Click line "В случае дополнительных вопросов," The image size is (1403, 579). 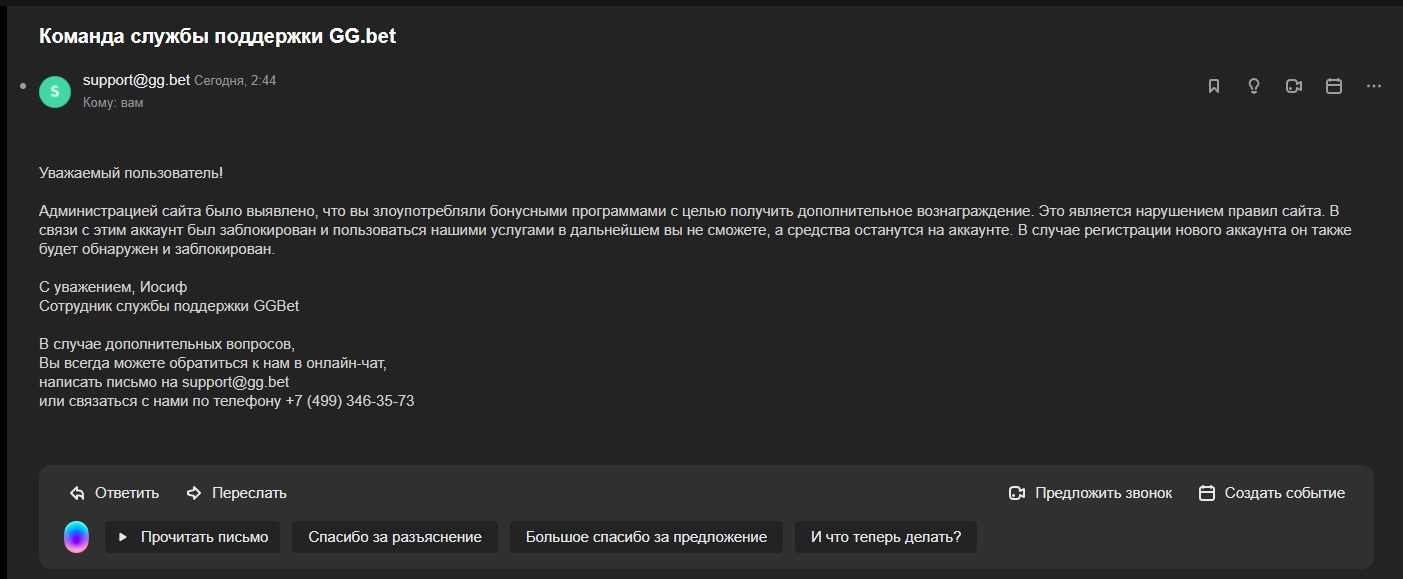(x=167, y=344)
